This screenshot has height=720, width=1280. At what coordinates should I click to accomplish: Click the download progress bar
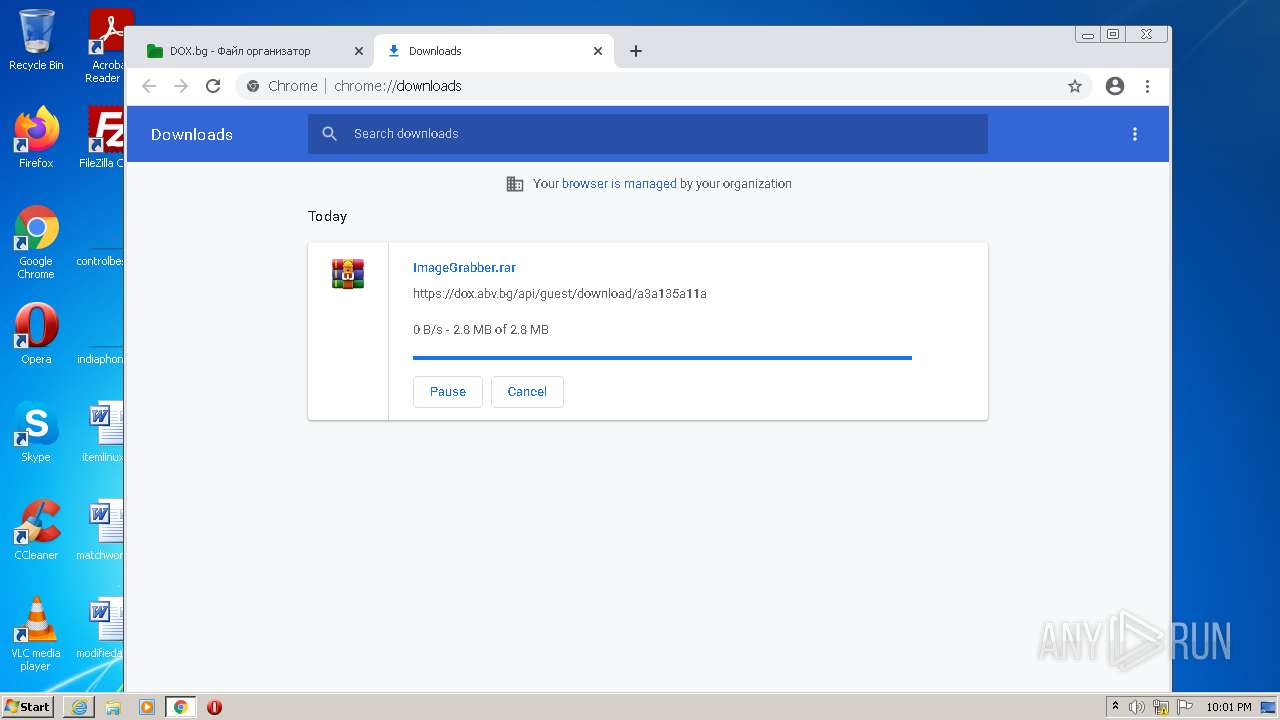662,357
